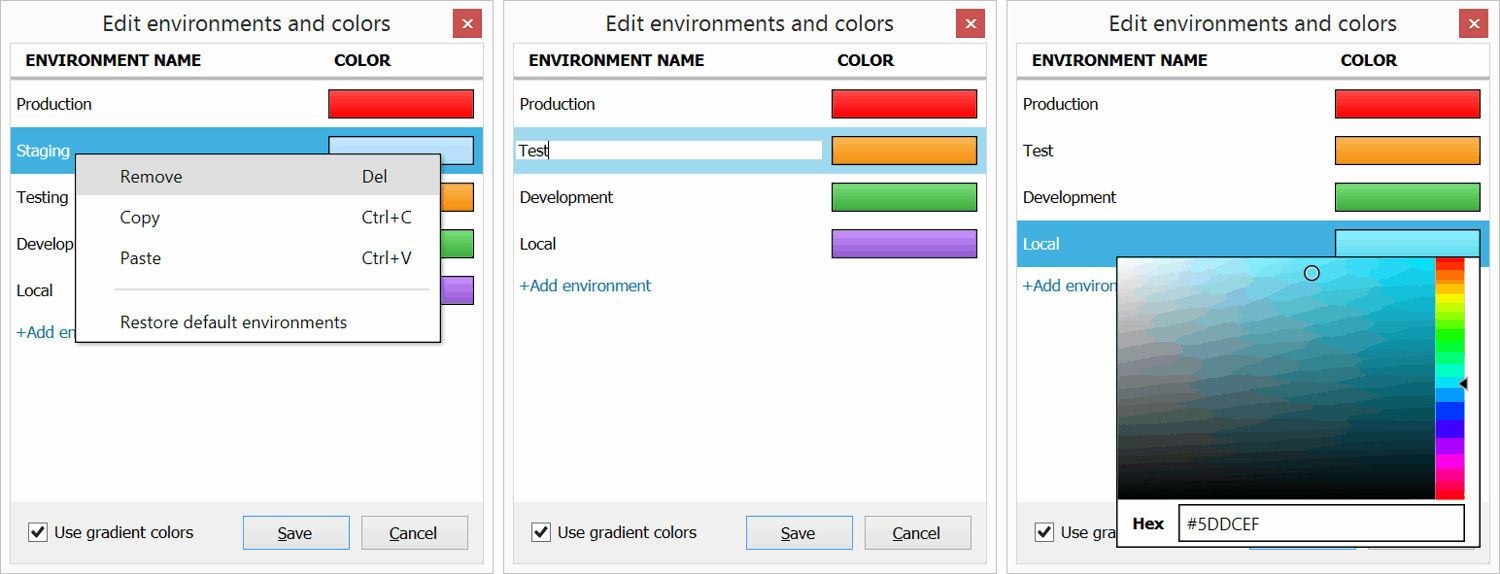Click the cyan color swatch for Local

pos(1407,241)
